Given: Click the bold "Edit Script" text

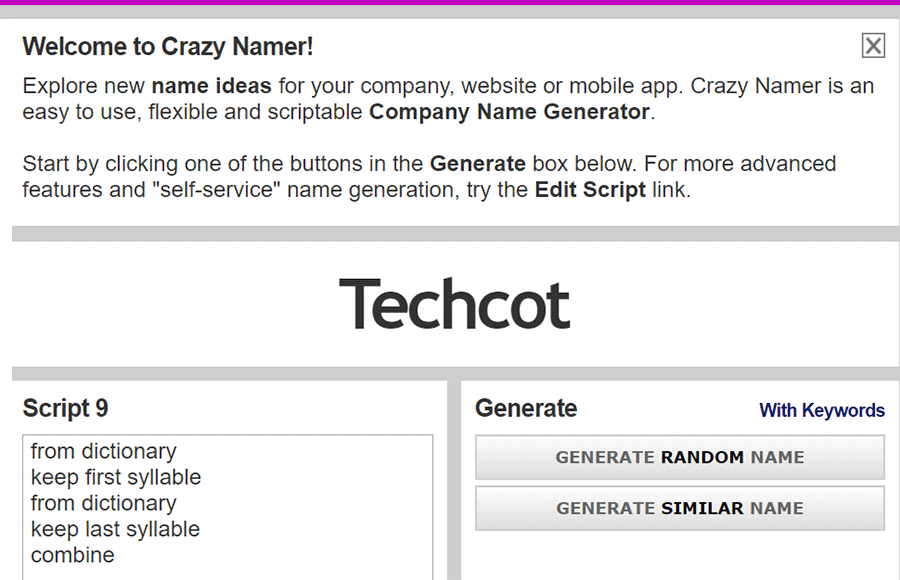Looking at the screenshot, I should pyautogui.click(x=590, y=190).
